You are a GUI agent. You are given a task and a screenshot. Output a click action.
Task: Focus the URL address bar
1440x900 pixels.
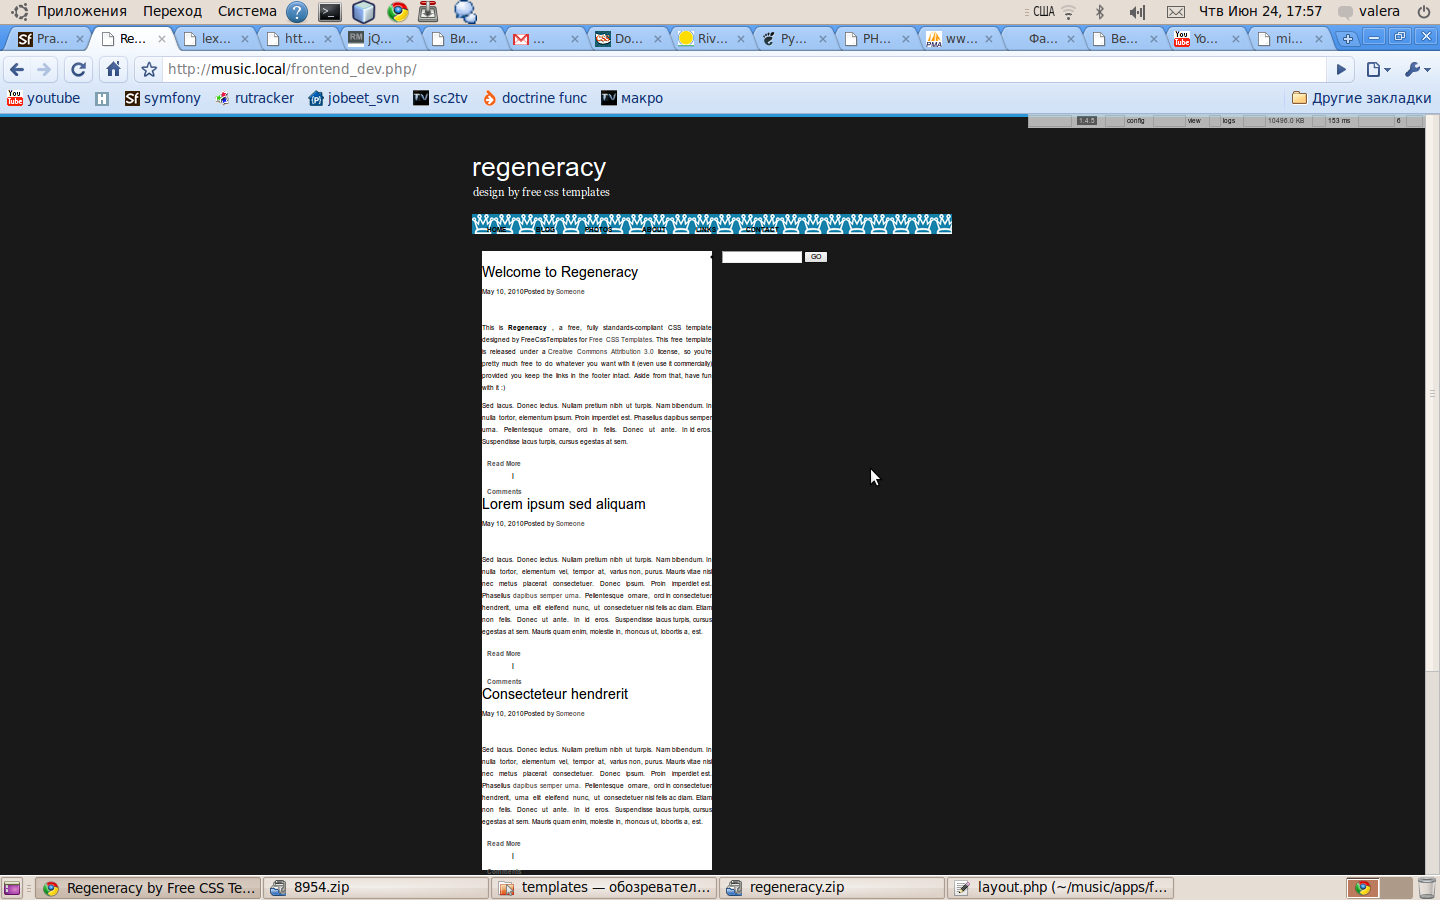(x=745, y=69)
